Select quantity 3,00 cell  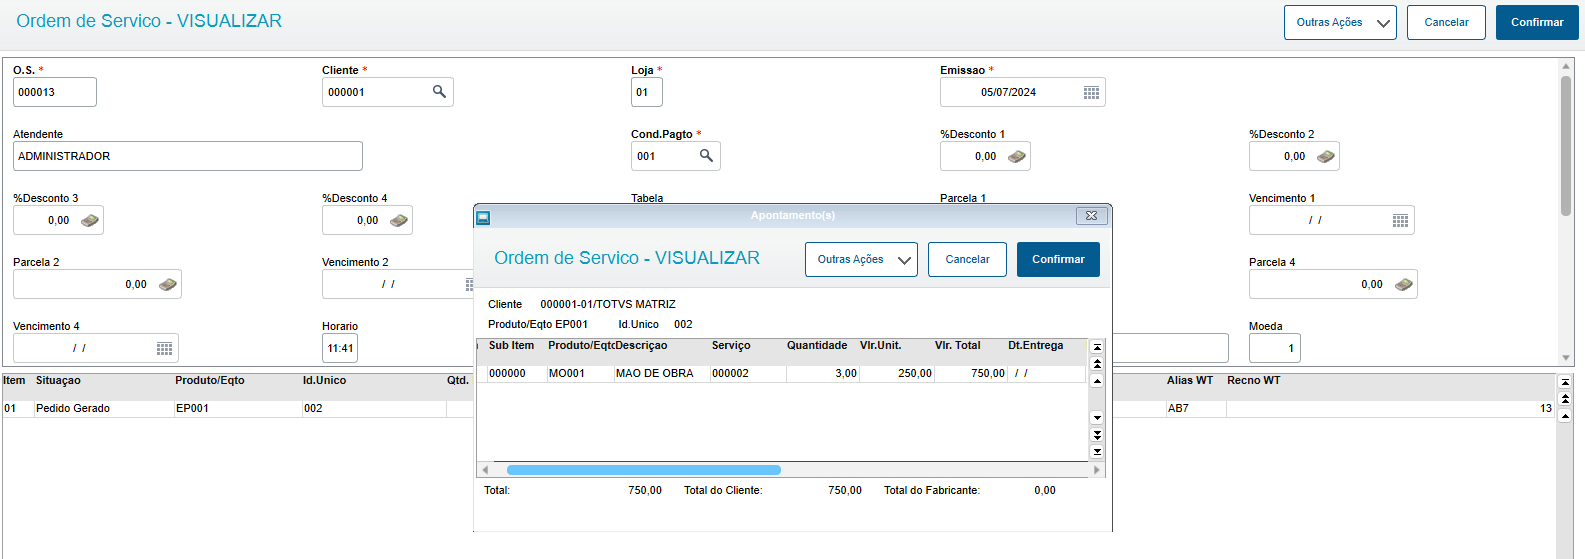tap(823, 373)
